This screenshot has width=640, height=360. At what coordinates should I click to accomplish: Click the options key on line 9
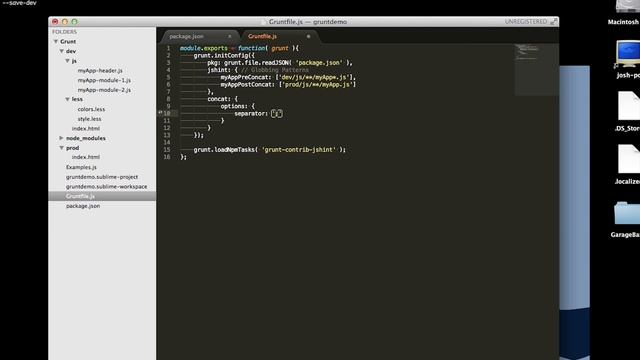pos(234,106)
